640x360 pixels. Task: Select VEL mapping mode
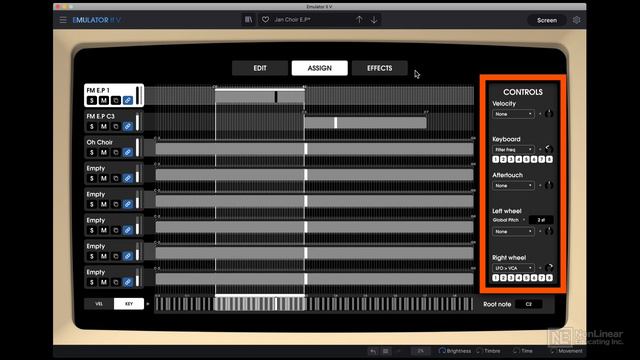coord(99,304)
